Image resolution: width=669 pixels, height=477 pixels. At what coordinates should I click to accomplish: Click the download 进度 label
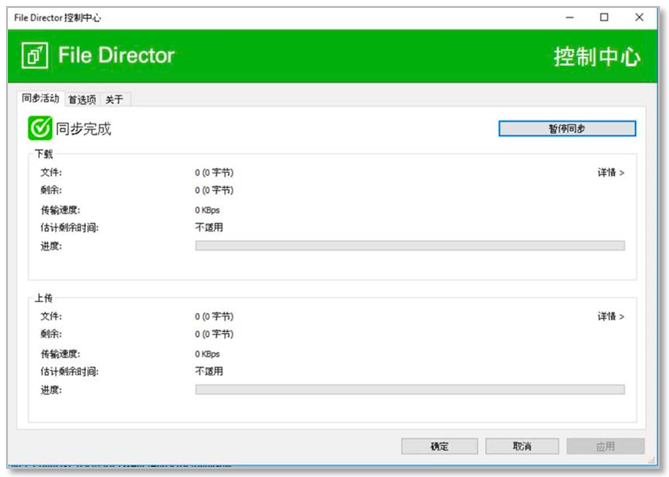(x=51, y=246)
